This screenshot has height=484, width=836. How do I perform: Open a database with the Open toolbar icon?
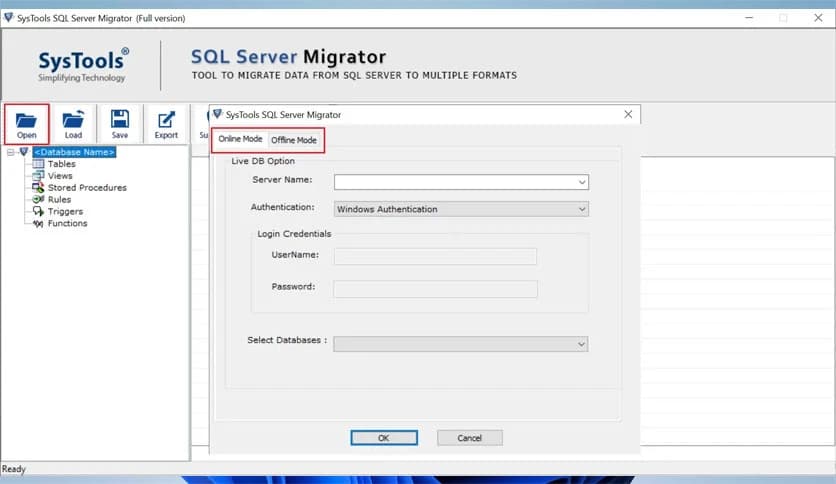click(26, 124)
